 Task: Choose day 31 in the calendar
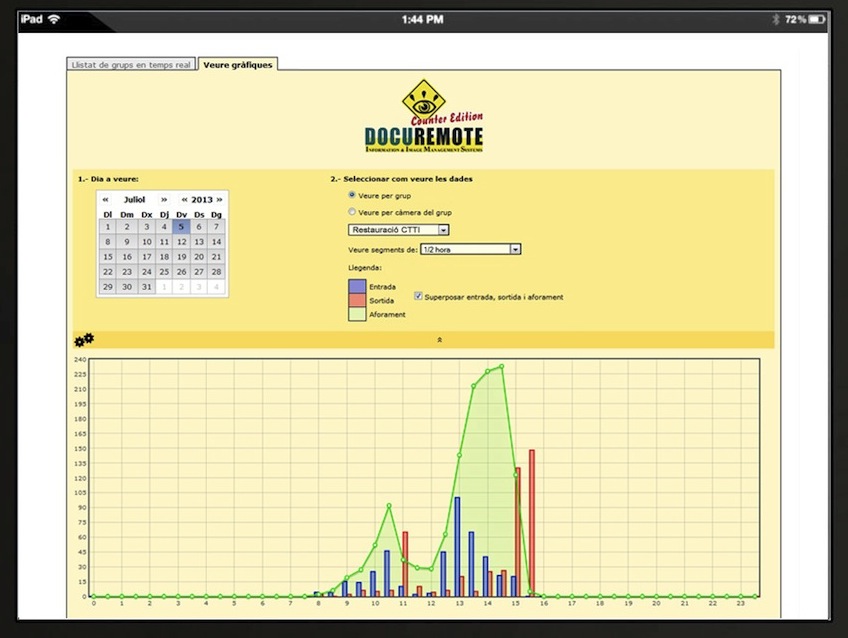145,287
